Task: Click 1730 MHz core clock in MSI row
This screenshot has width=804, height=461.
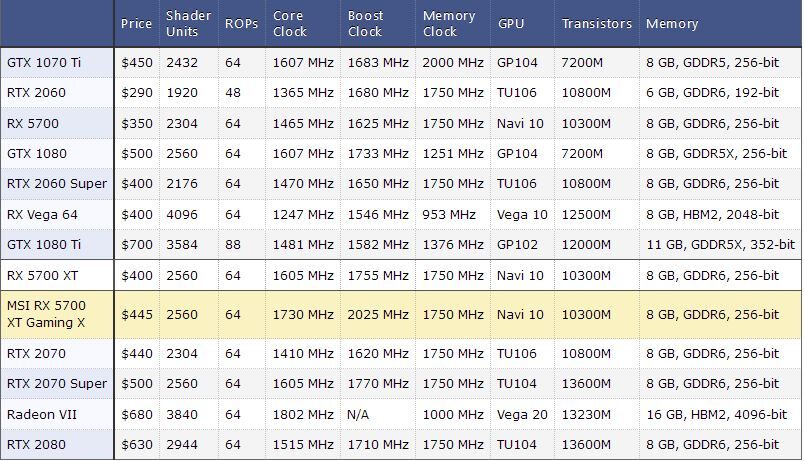Action: click(303, 314)
